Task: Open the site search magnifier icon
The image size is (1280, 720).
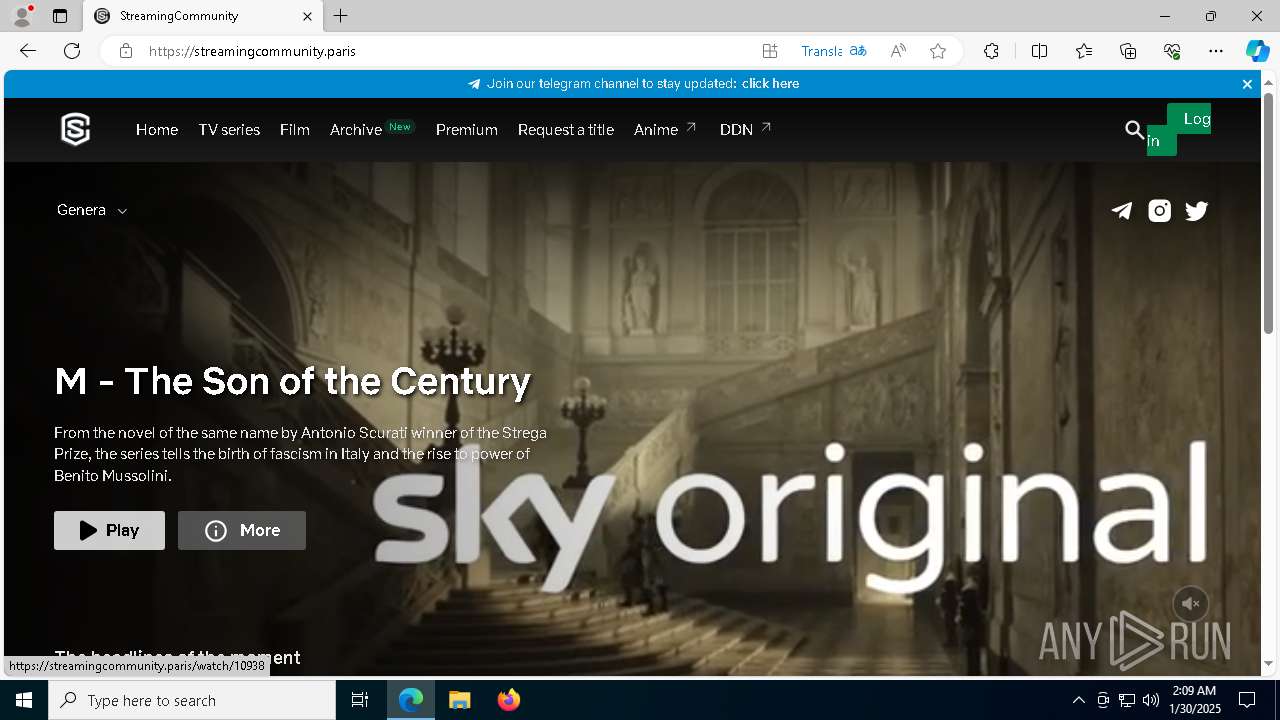Action: point(1134,129)
